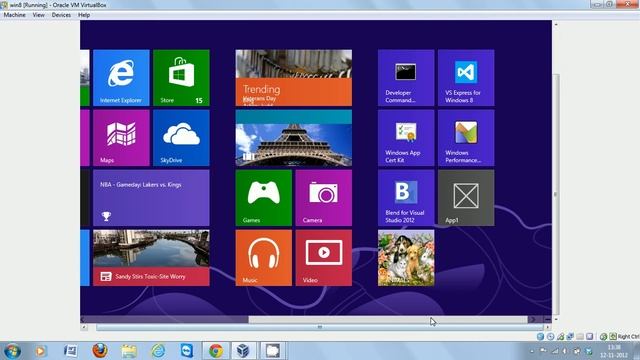640x360 pixels.
Task: Show hidden system tray icons arrow
Action: pos(531,351)
